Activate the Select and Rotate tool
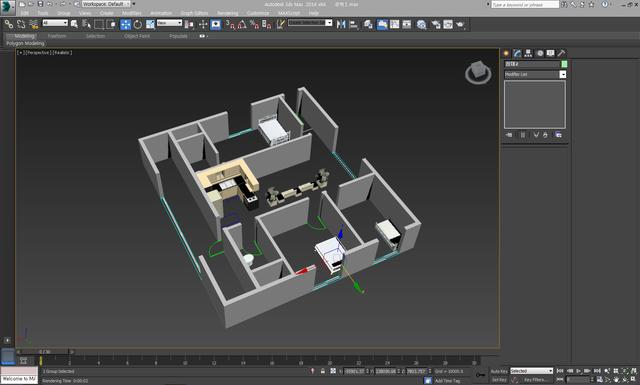Viewport: 640px width, 385px height. point(138,24)
